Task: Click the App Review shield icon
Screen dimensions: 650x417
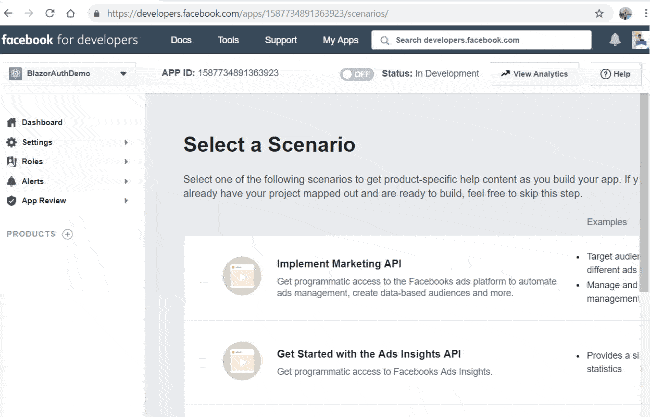Action: tap(11, 200)
